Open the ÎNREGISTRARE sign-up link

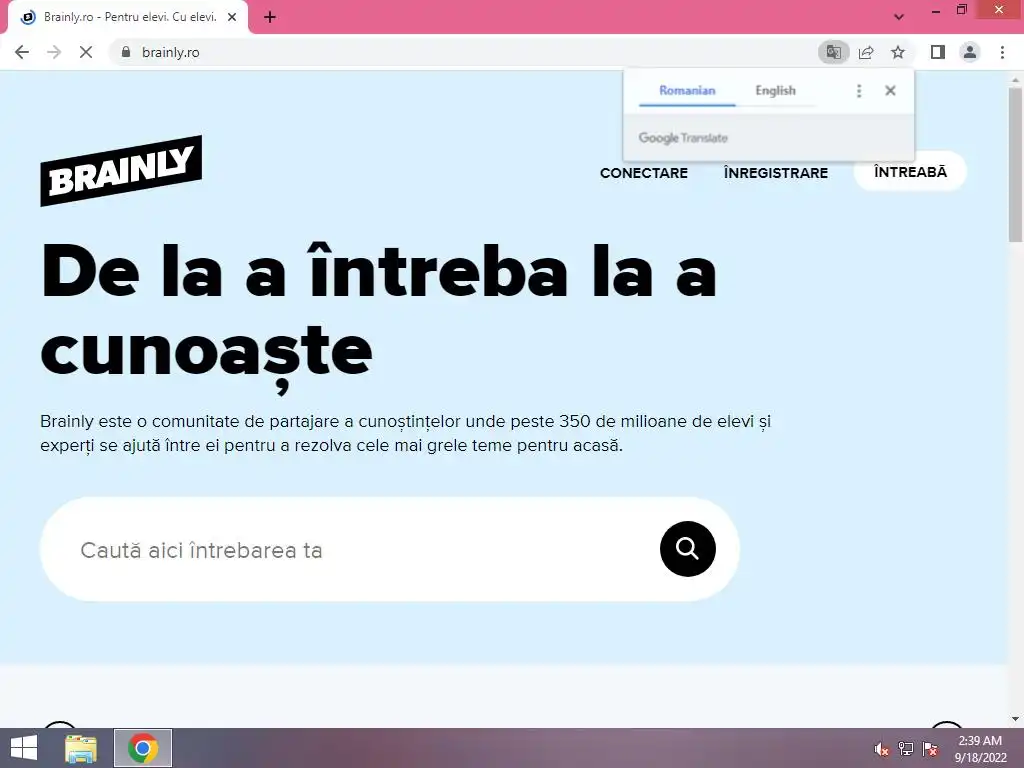[x=776, y=173]
